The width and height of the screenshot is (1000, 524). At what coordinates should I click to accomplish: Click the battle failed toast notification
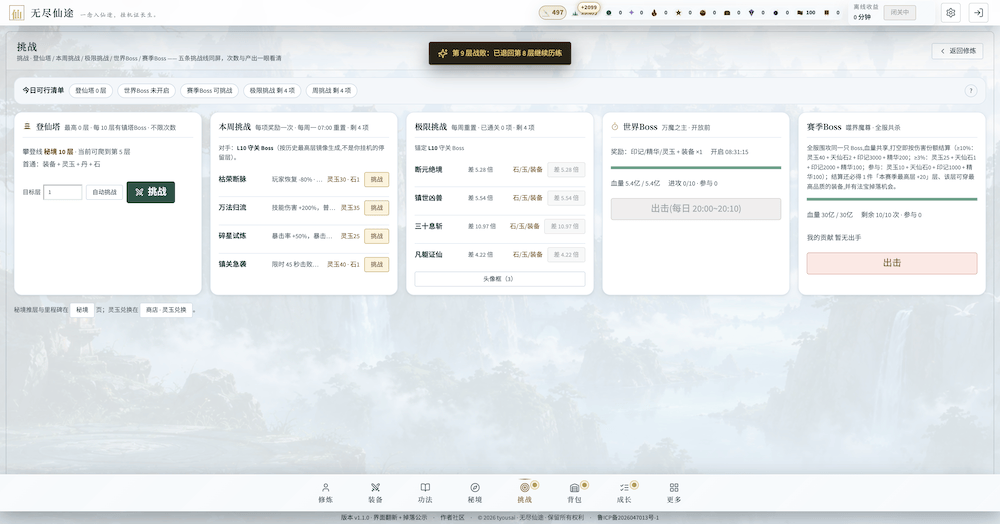tap(500, 53)
